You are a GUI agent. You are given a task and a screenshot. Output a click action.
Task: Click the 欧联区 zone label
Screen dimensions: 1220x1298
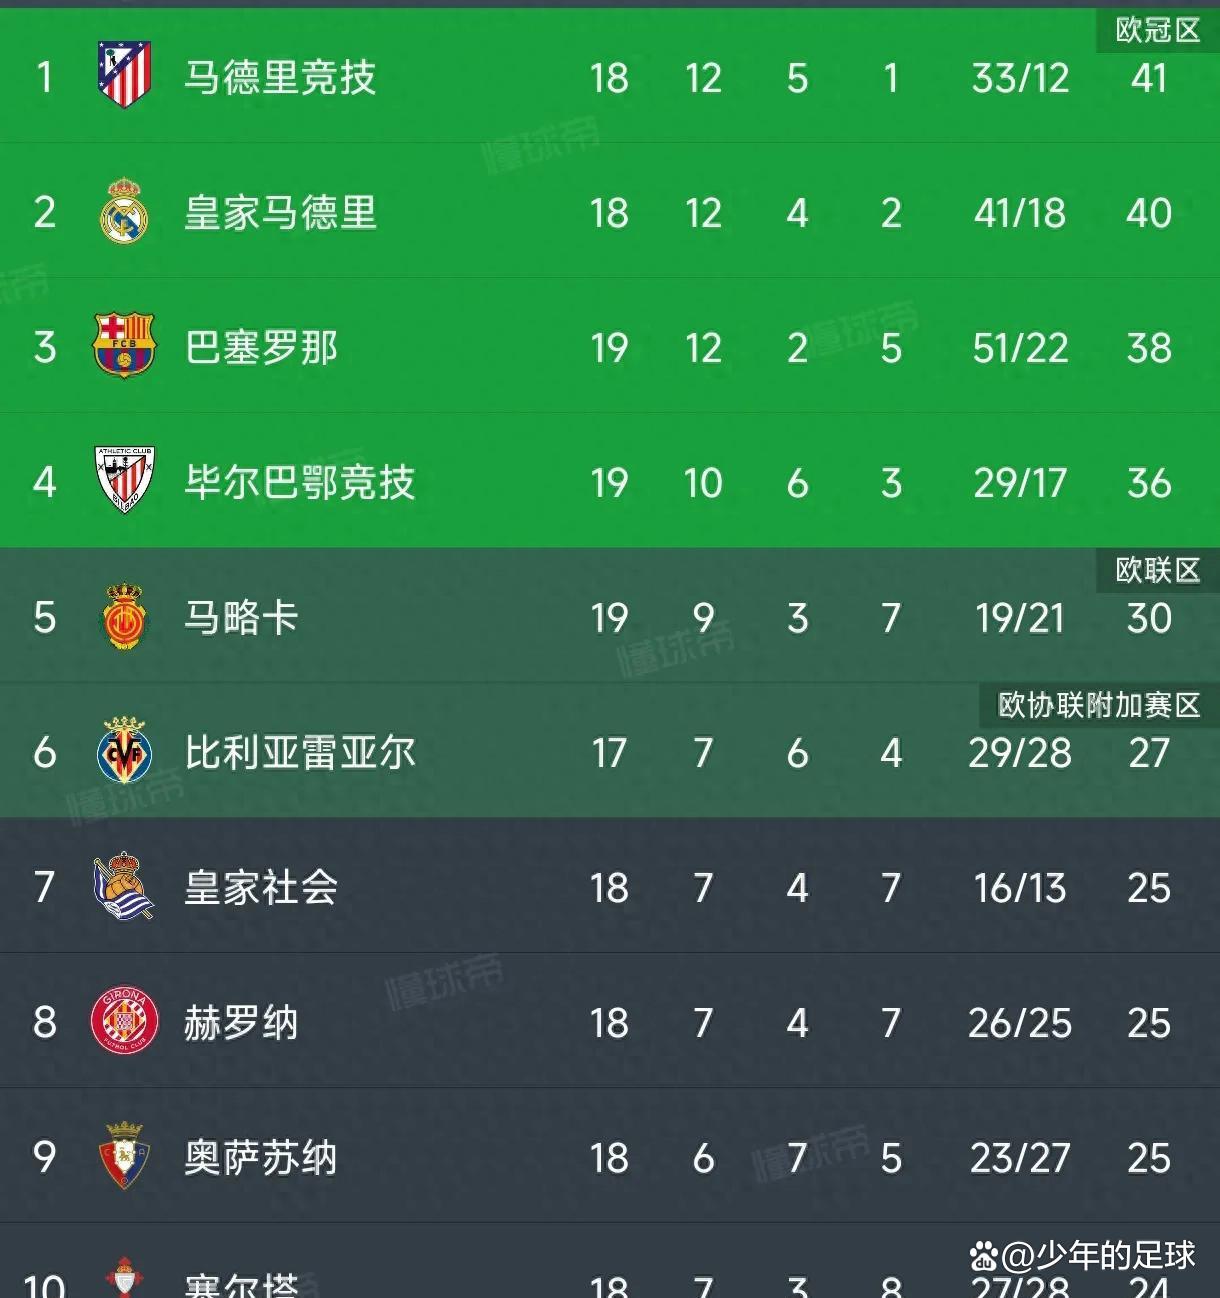point(1157,570)
